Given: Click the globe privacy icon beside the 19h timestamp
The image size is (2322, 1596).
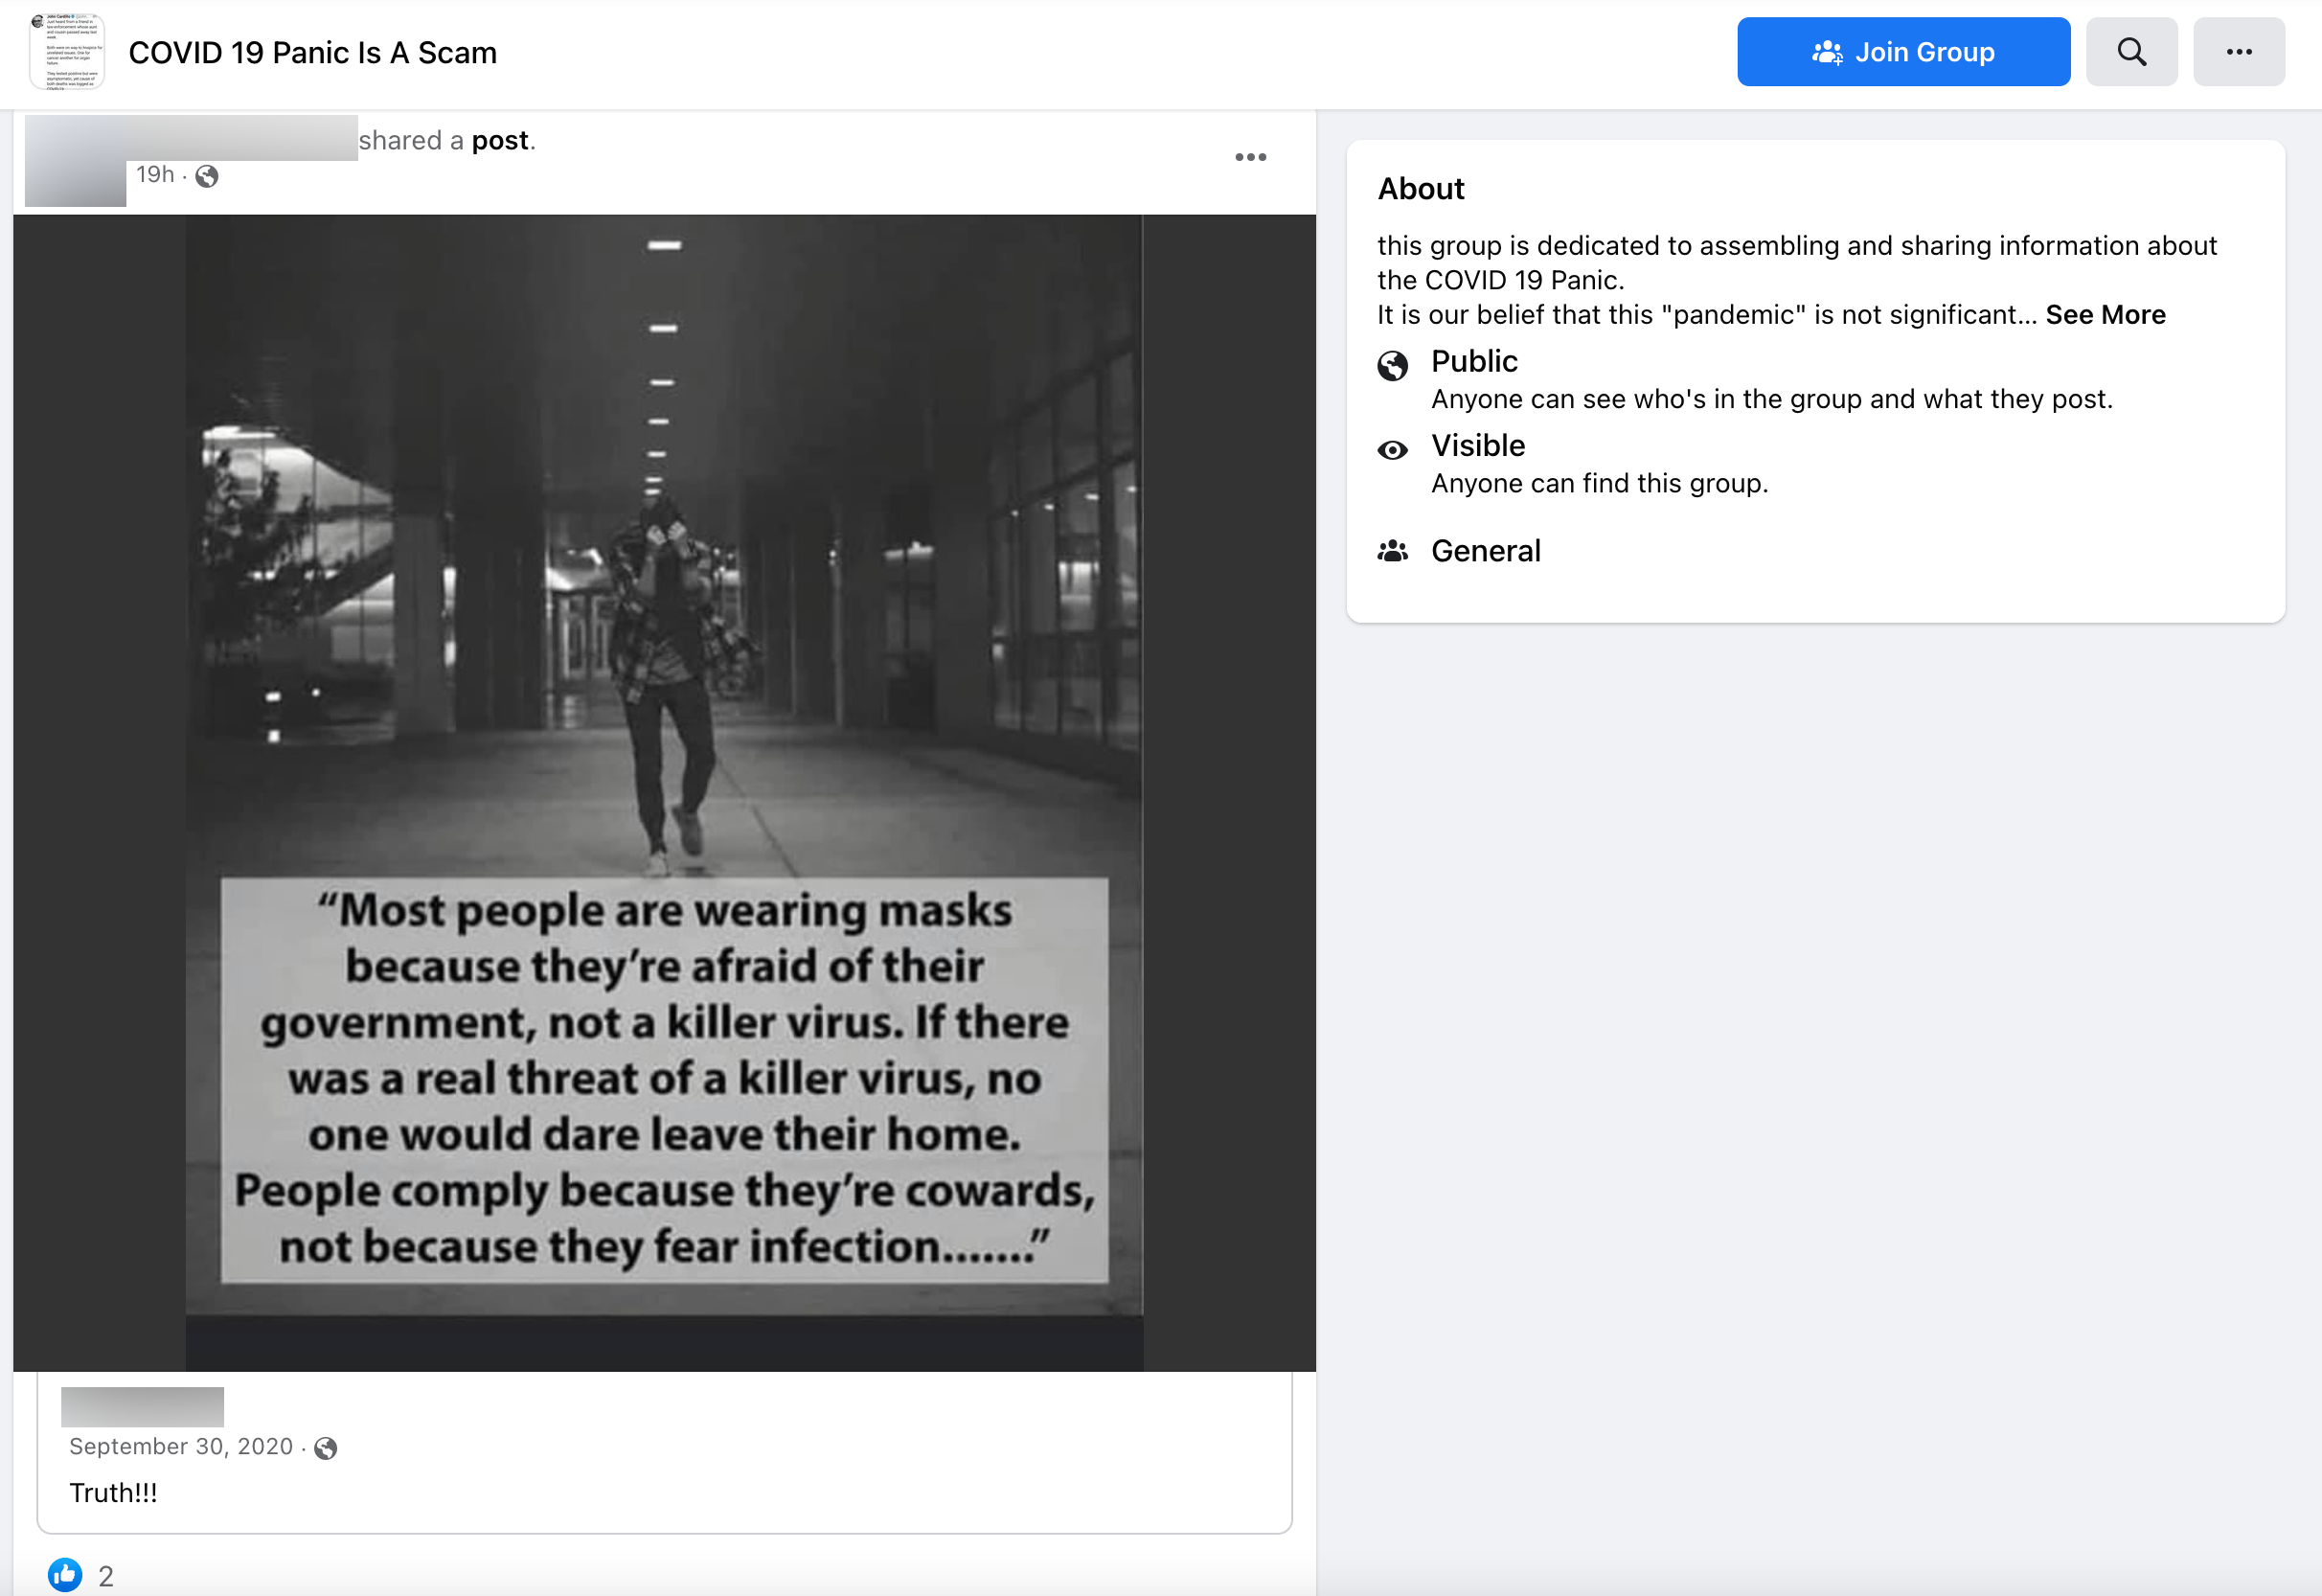Looking at the screenshot, I should 208,176.
